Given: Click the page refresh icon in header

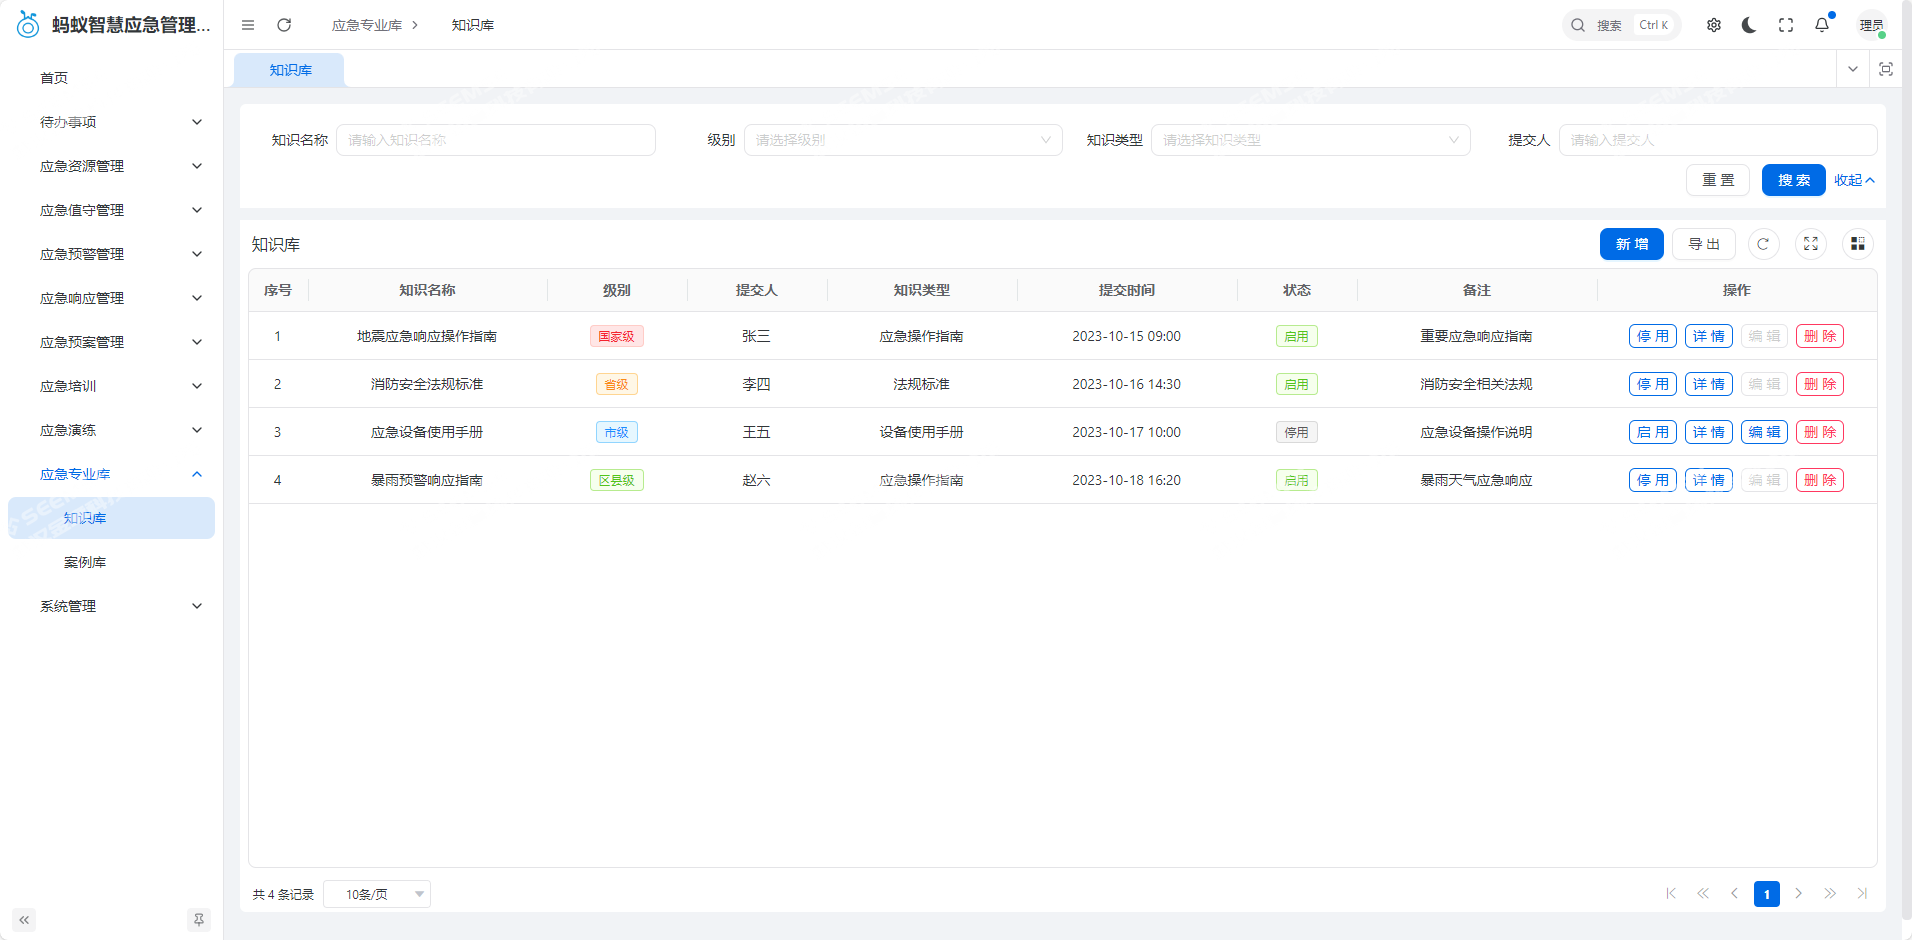Looking at the screenshot, I should click(284, 25).
